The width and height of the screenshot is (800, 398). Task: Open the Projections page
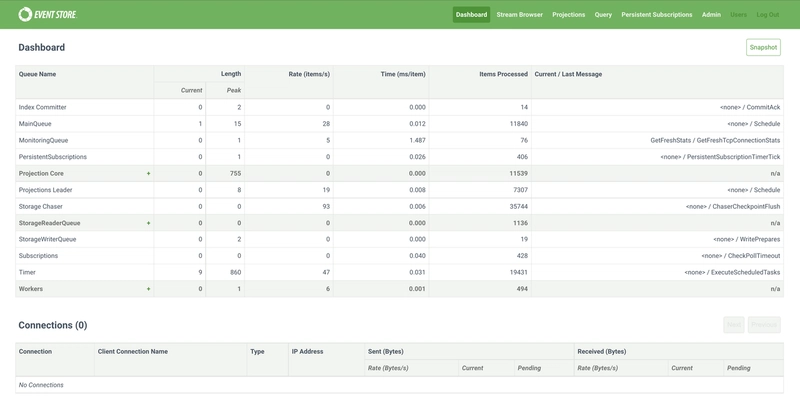568,15
